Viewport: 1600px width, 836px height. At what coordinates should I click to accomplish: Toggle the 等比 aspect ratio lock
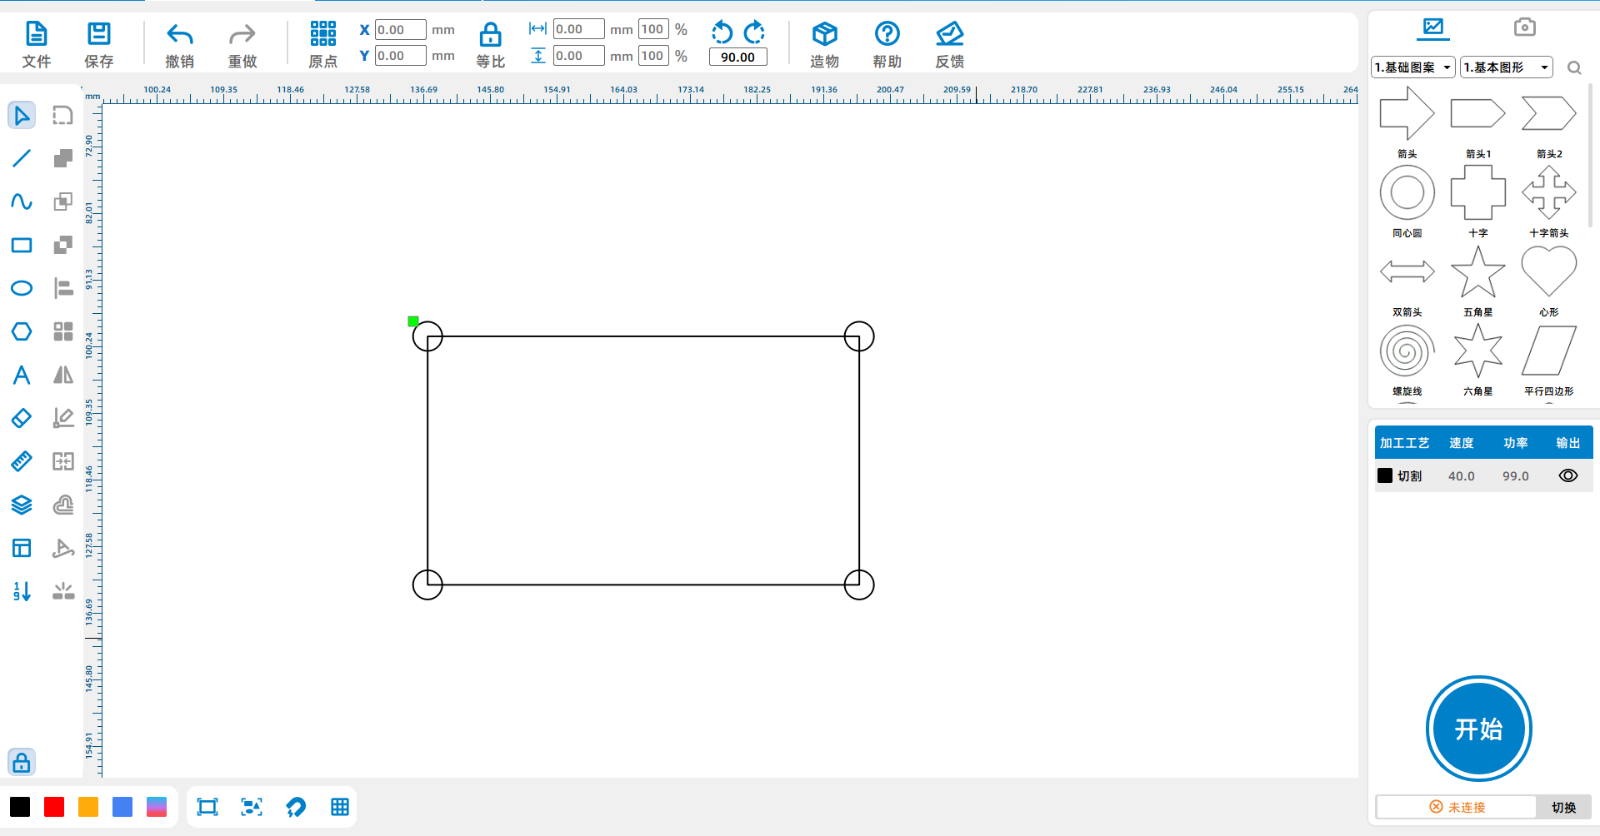tap(490, 45)
